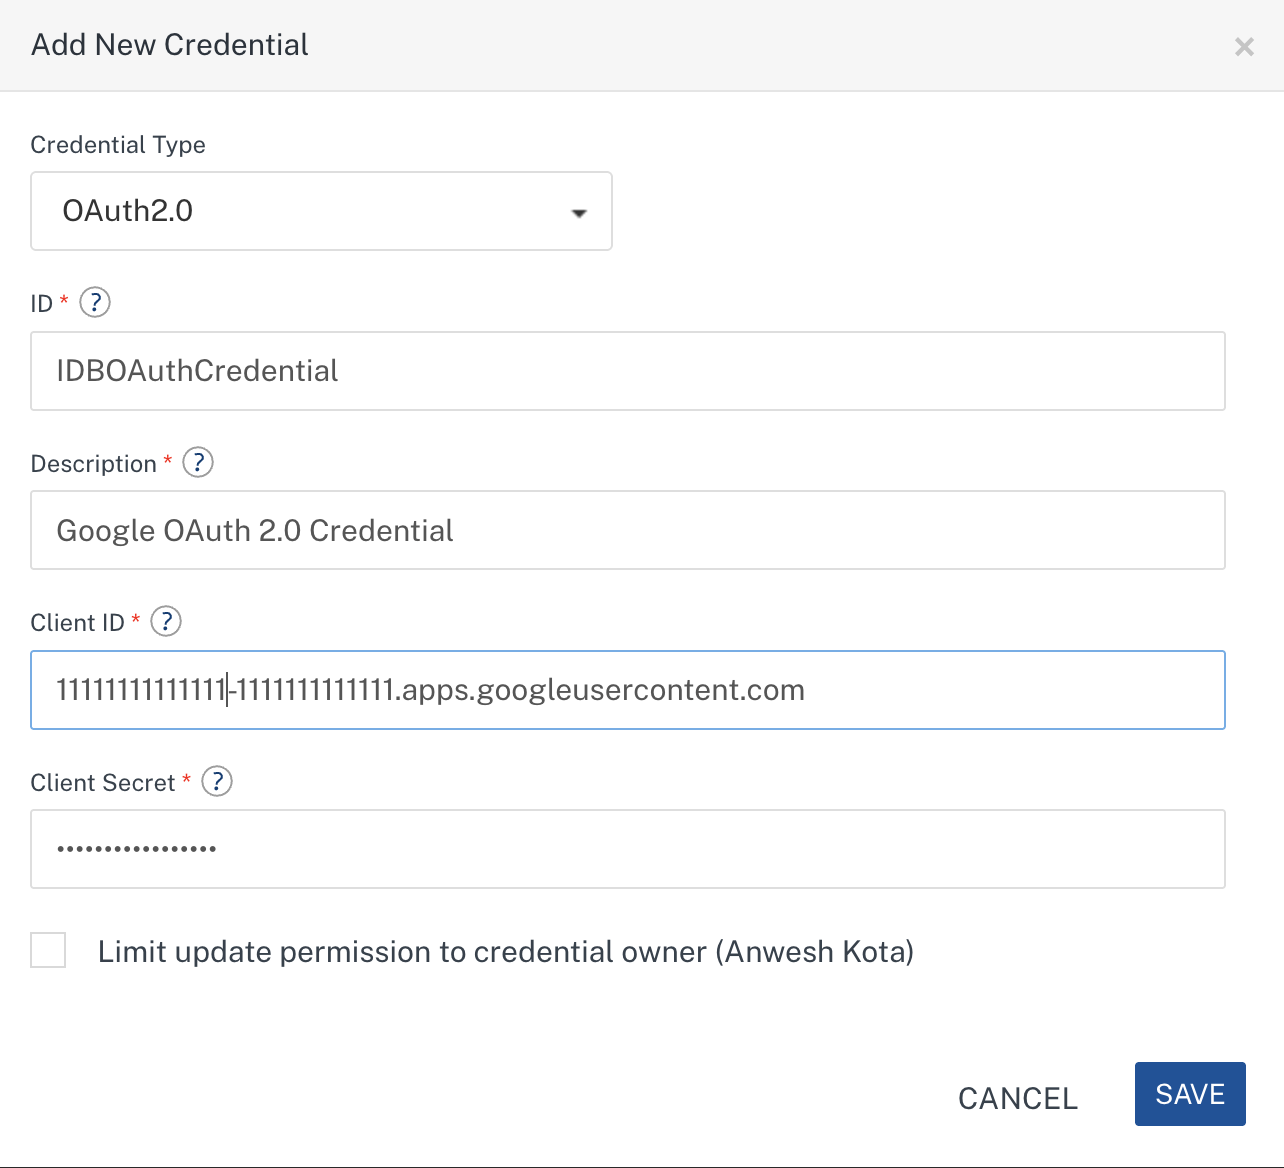This screenshot has width=1284, height=1168.
Task: Save the new credential
Action: pos(1189,1094)
